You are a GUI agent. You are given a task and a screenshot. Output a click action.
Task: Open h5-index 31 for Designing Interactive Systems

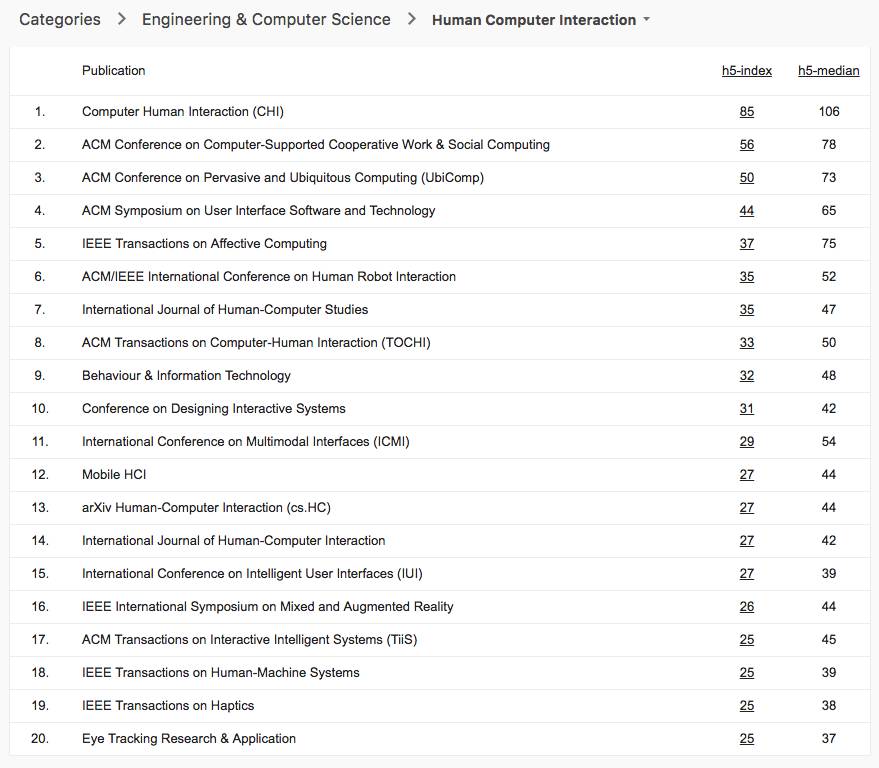tap(747, 409)
